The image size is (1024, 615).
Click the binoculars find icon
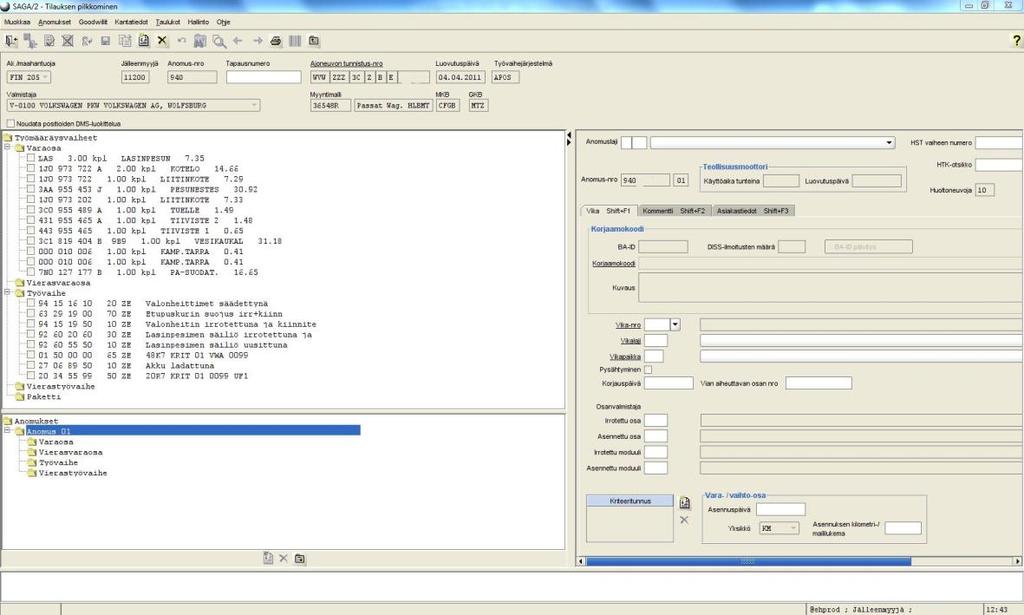tap(200, 41)
